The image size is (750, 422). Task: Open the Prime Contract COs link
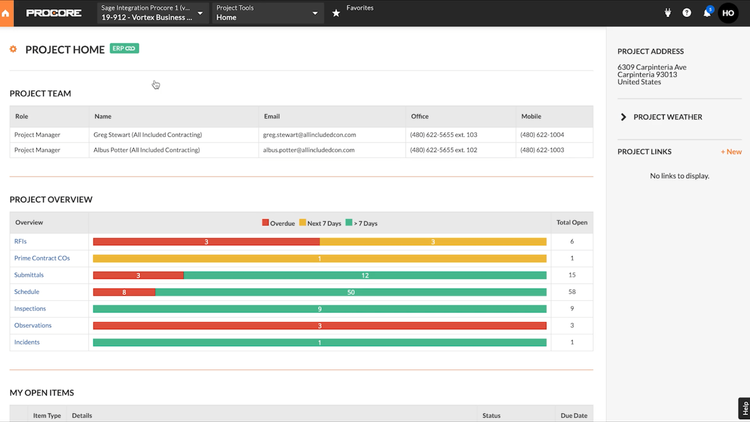pos(41,258)
